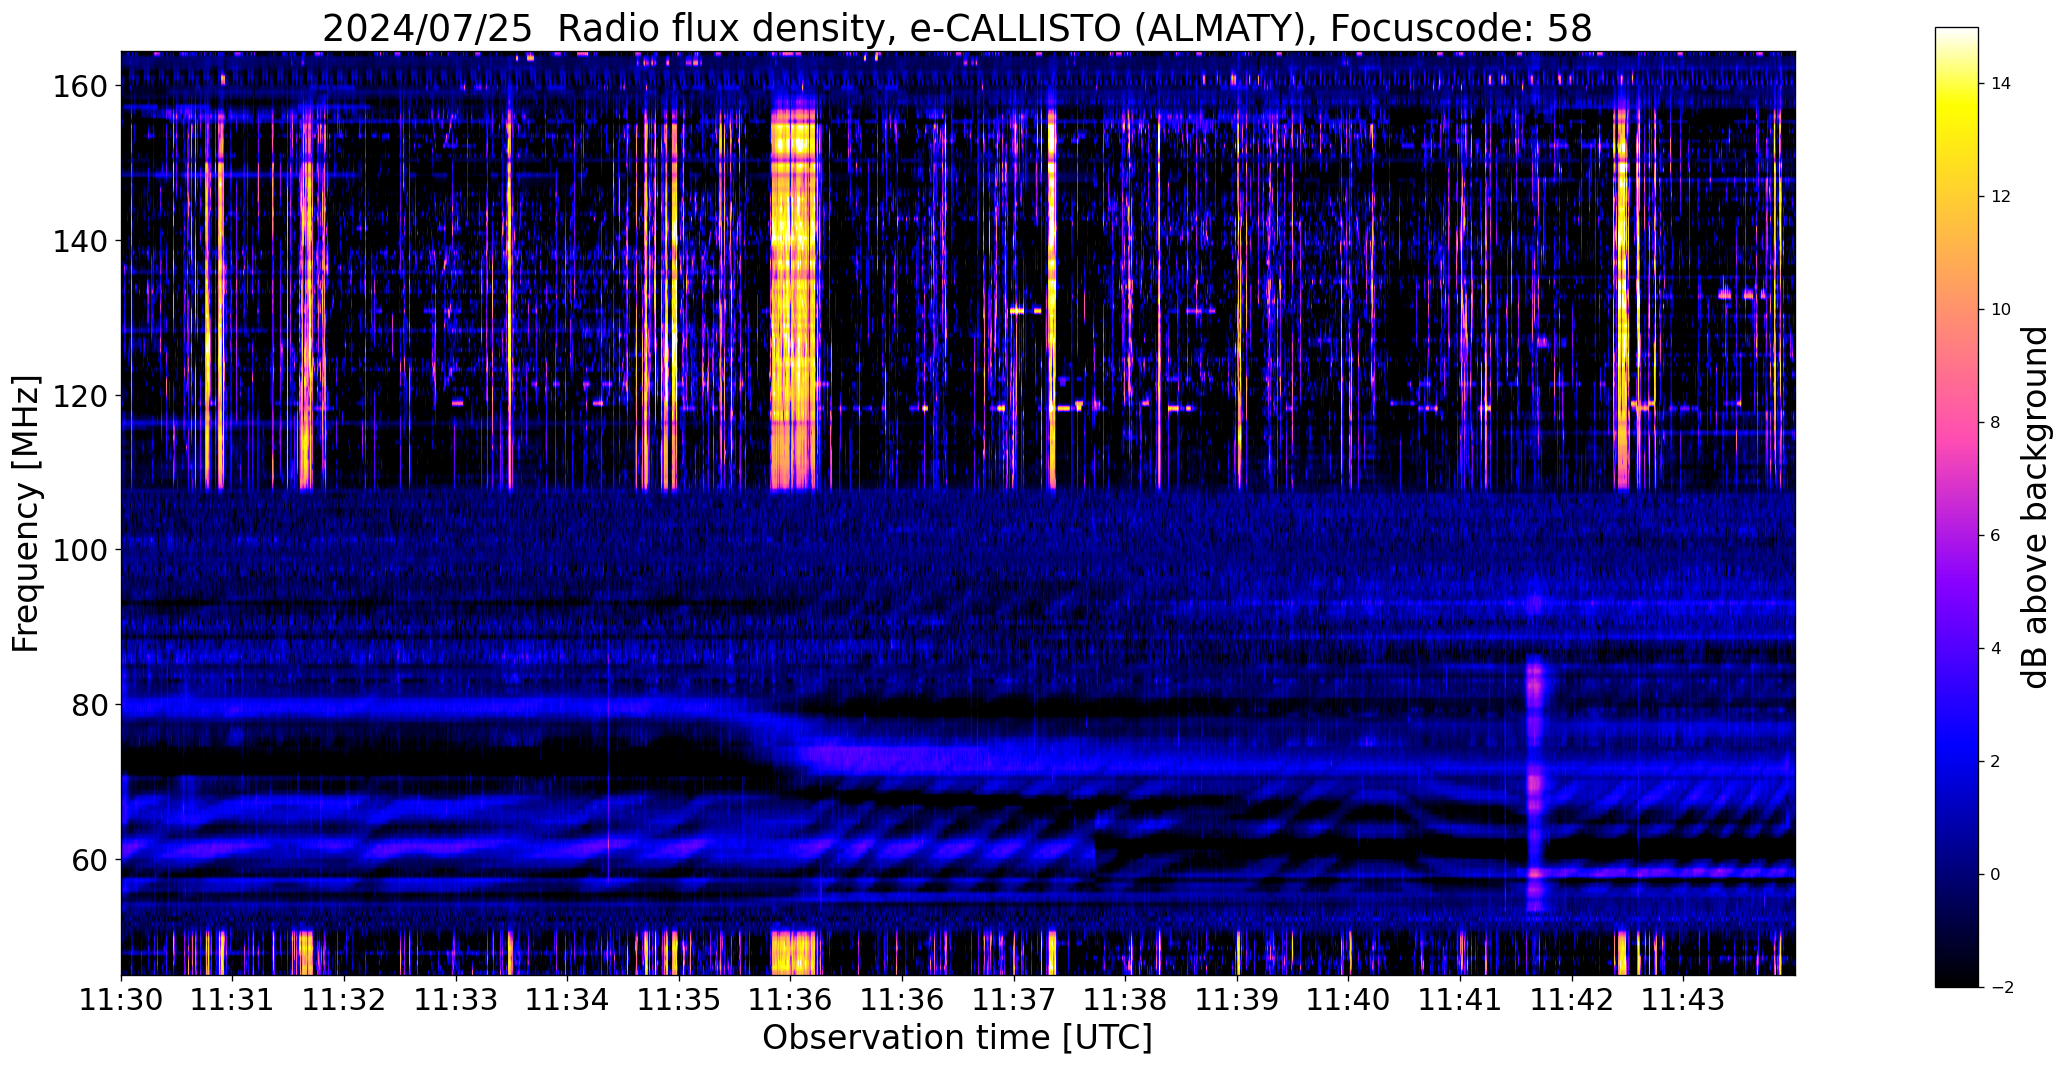Click the colorbar tick labeled −2
This screenshot has height=1067, width=2066.
tap(2002, 988)
